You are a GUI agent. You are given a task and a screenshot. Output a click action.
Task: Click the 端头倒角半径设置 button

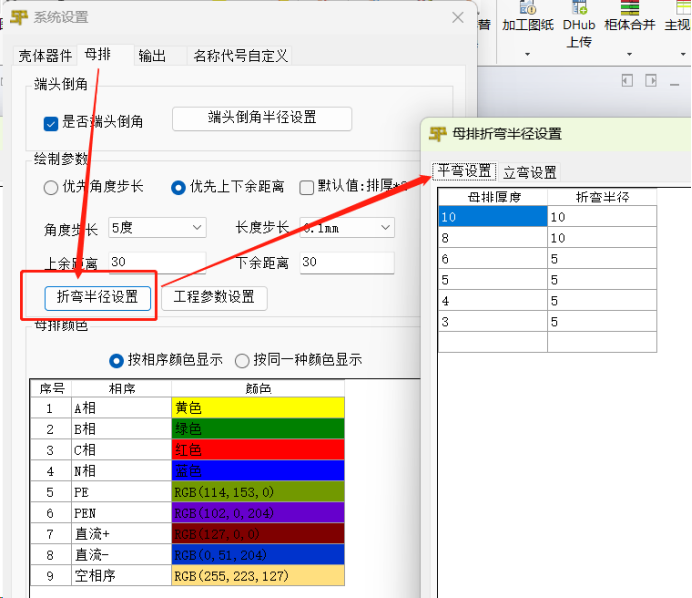pos(262,118)
